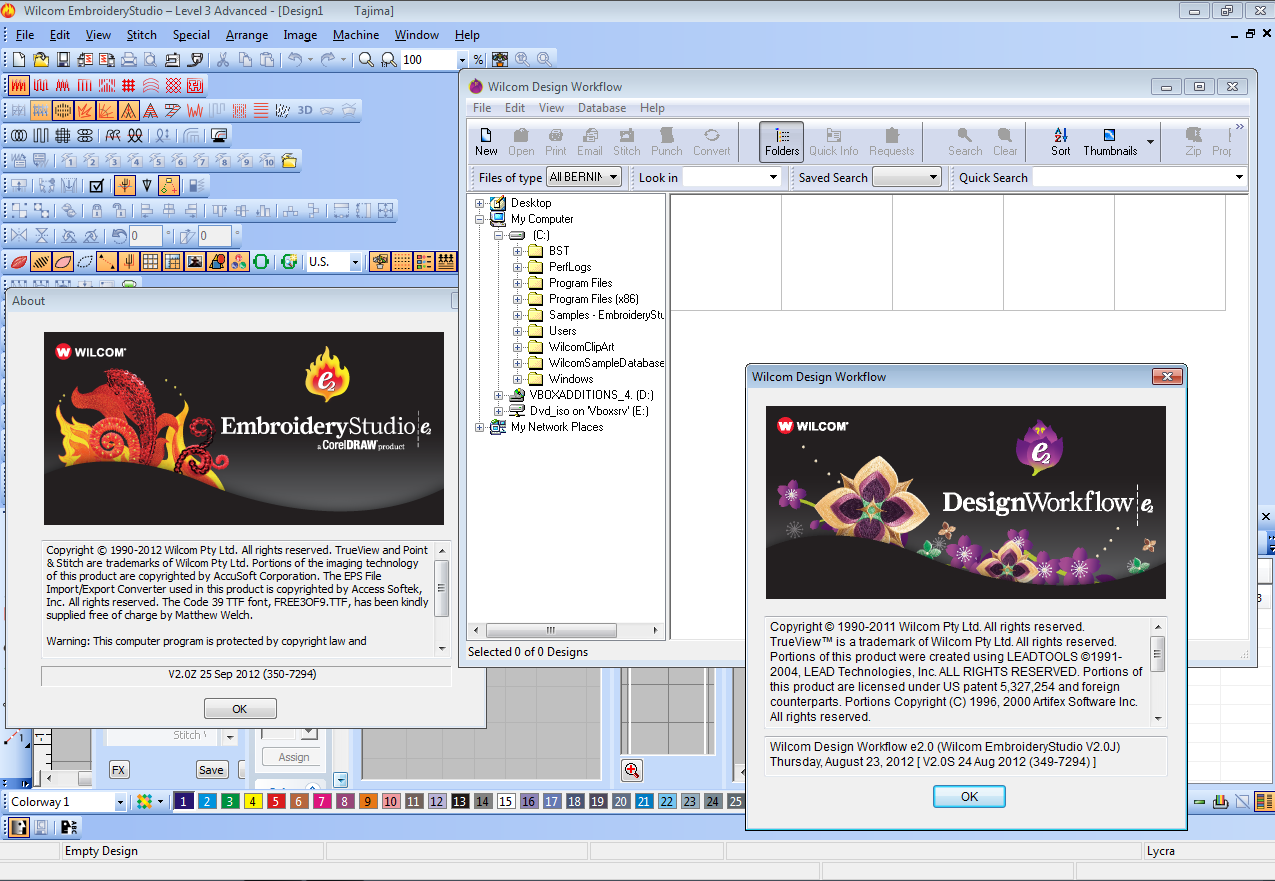Click the Lock padlock icon
This screenshot has height=881, width=1275.
click(97, 210)
